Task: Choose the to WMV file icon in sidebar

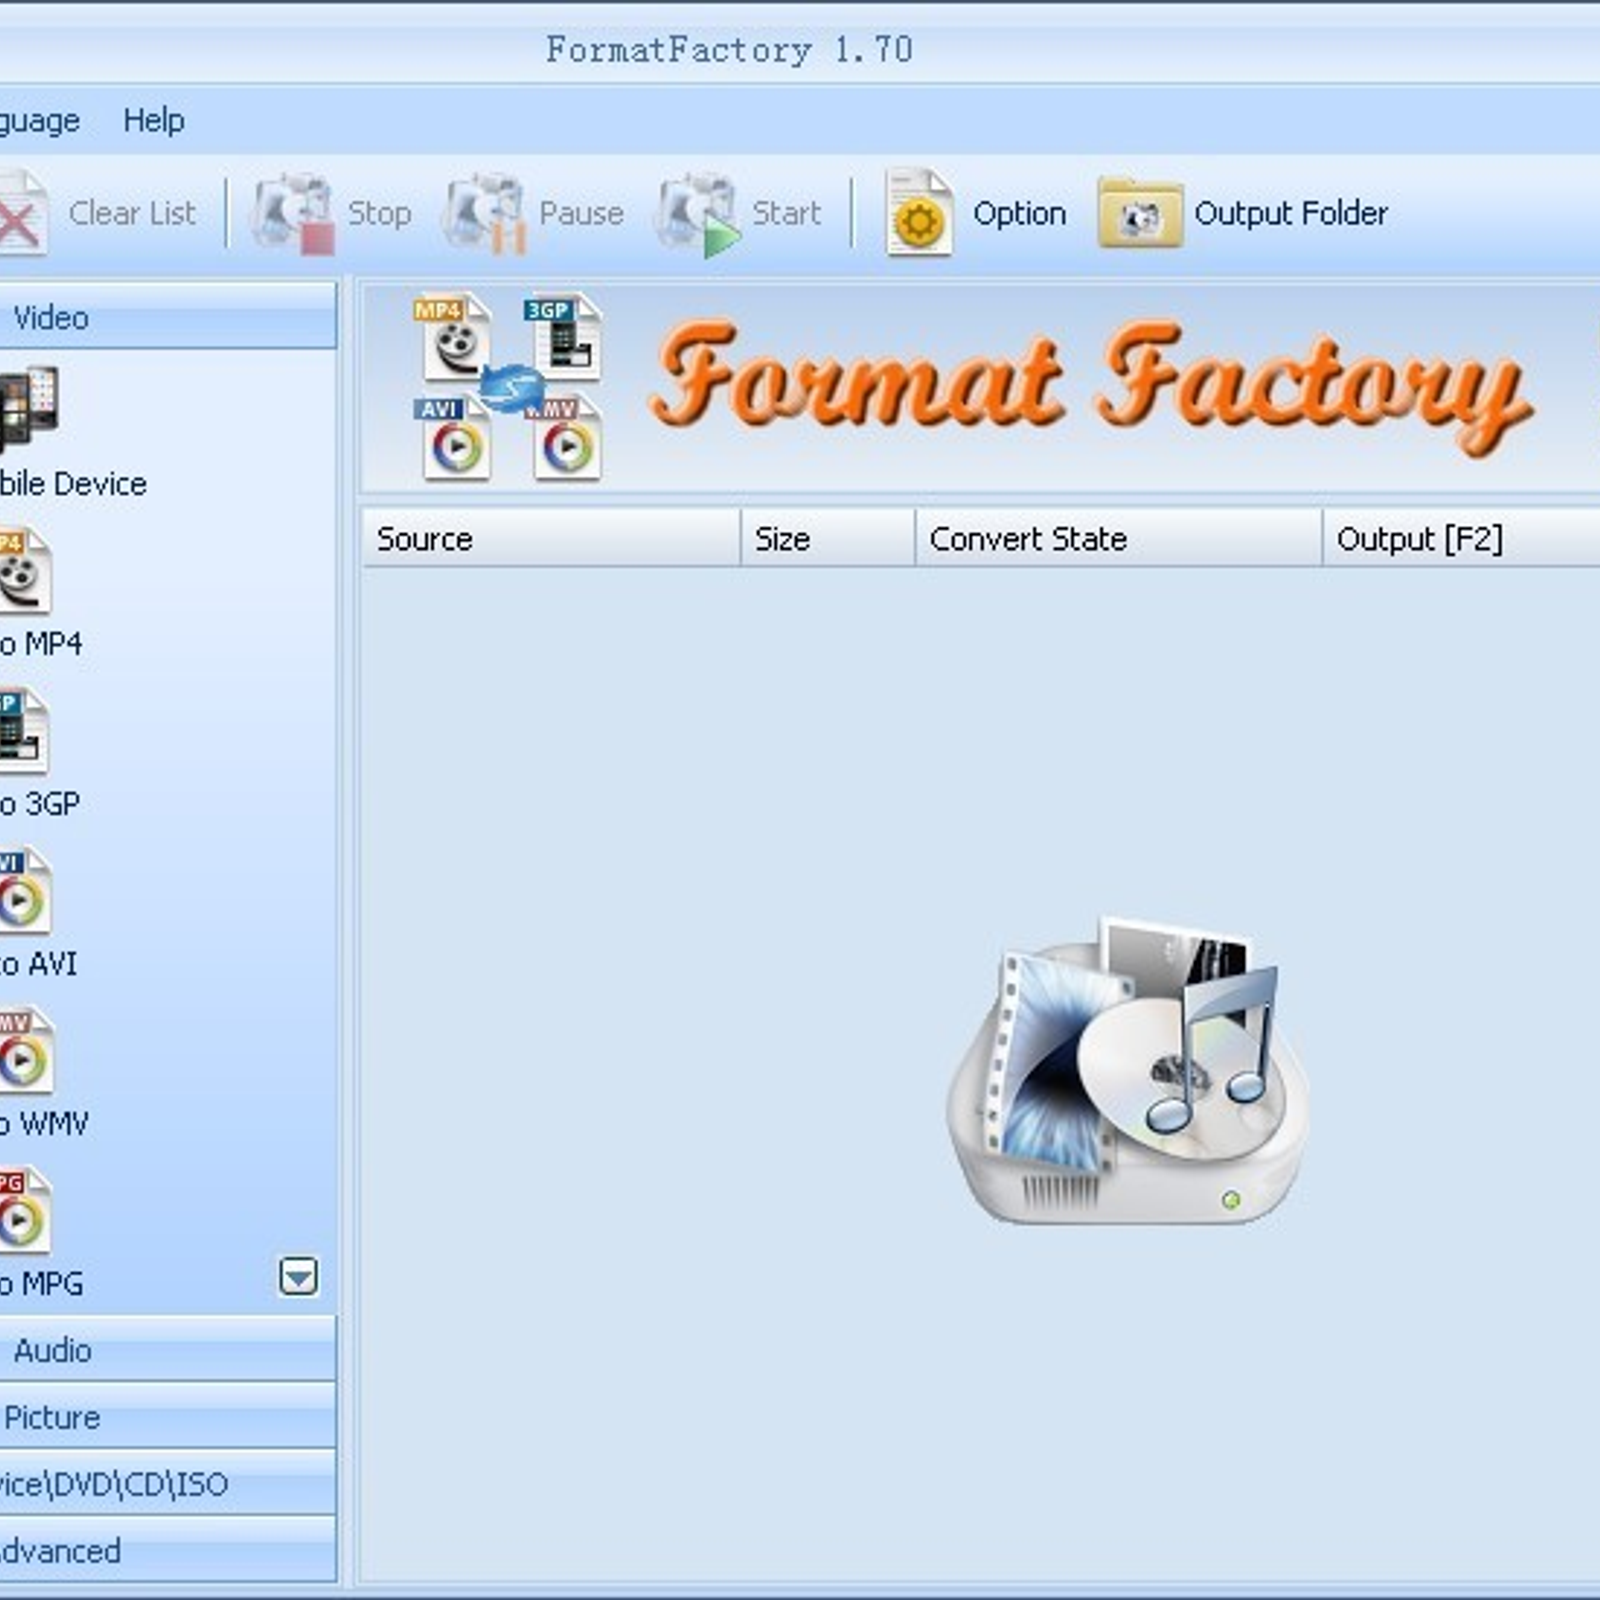Action: 25,1050
